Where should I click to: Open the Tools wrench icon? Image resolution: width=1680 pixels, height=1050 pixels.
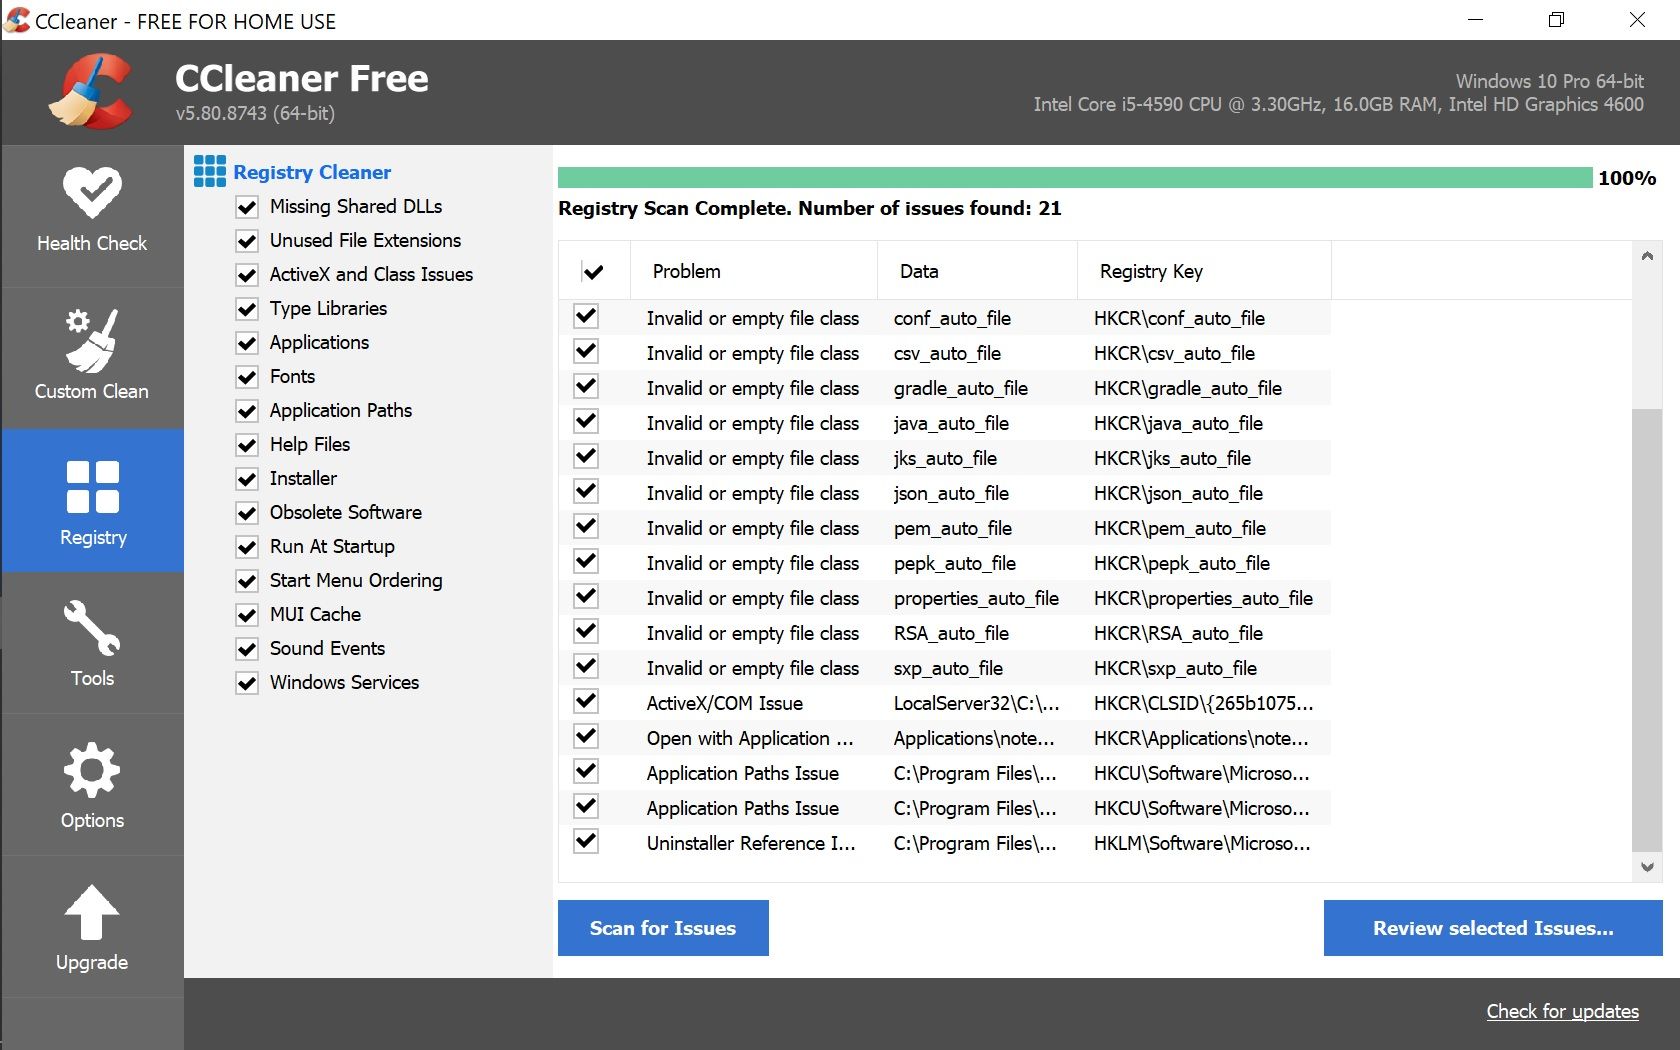pos(92,628)
